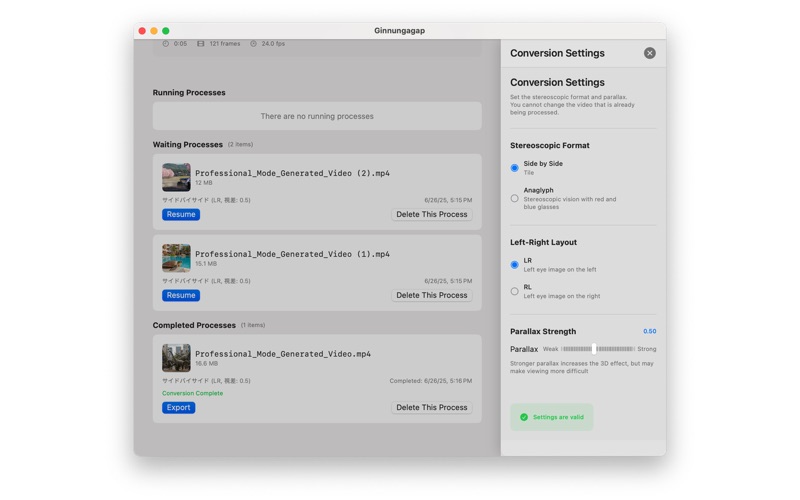Click the green window zoom button
This screenshot has width=800, height=500.
(x=166, y=31)
